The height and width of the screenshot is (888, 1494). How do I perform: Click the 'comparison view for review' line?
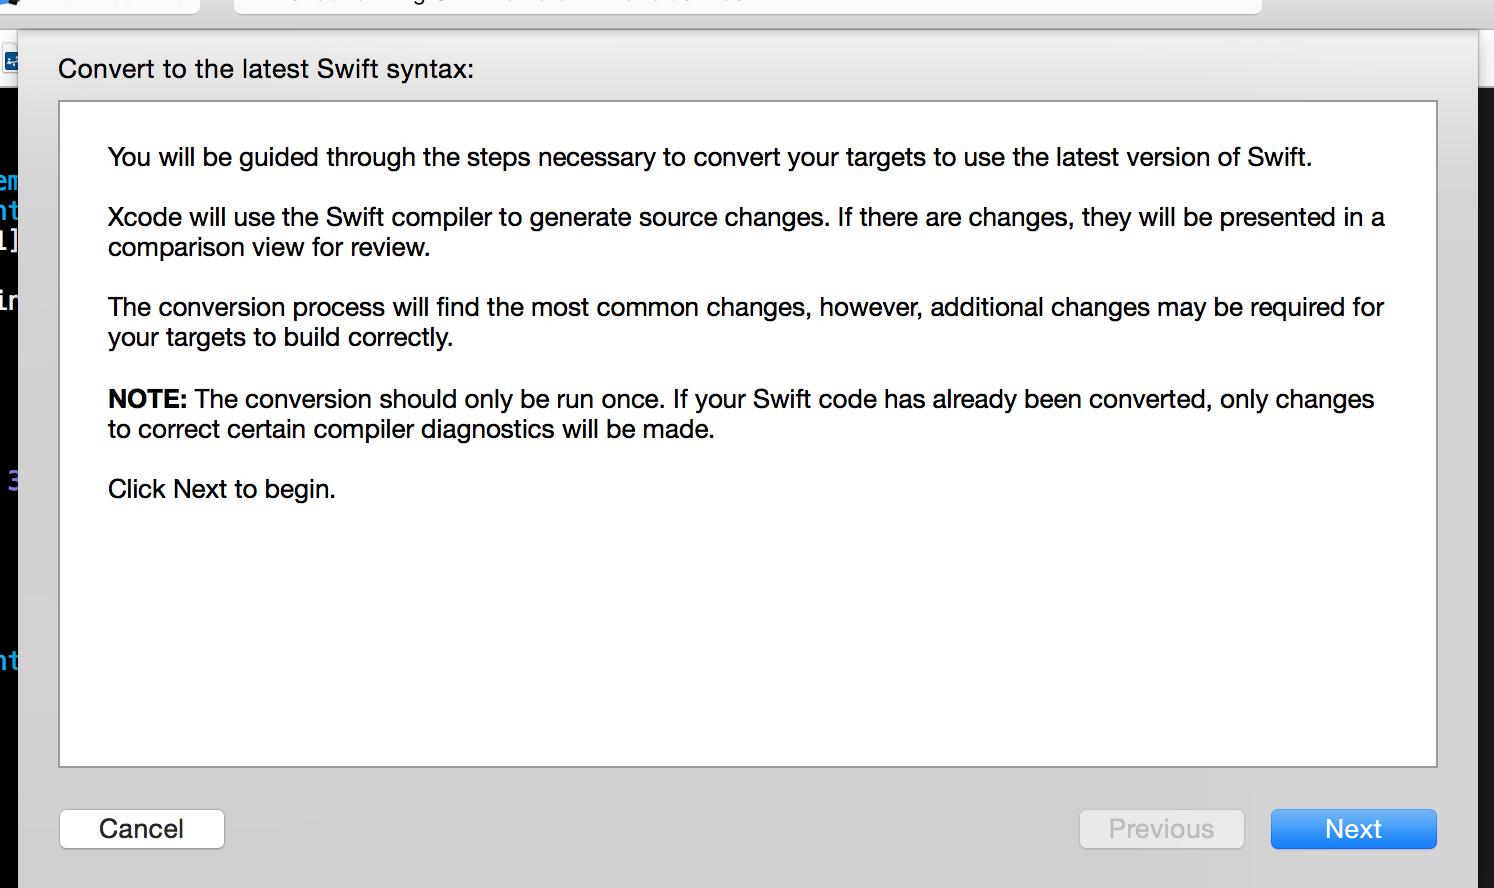(269, 247)
